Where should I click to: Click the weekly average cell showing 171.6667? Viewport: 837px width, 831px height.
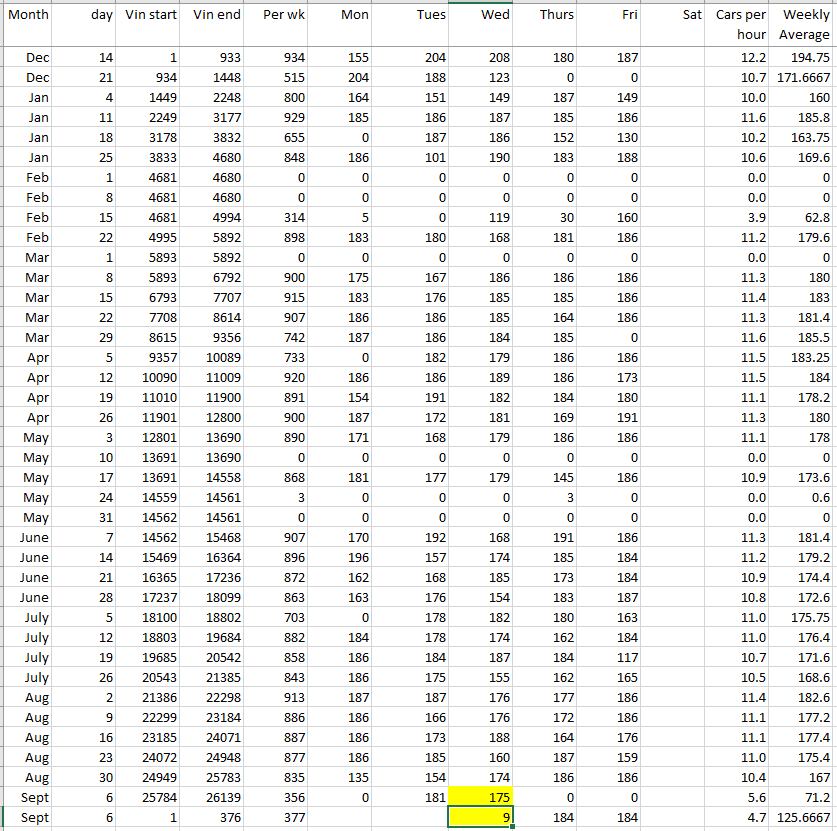click(x=803, y=77)
